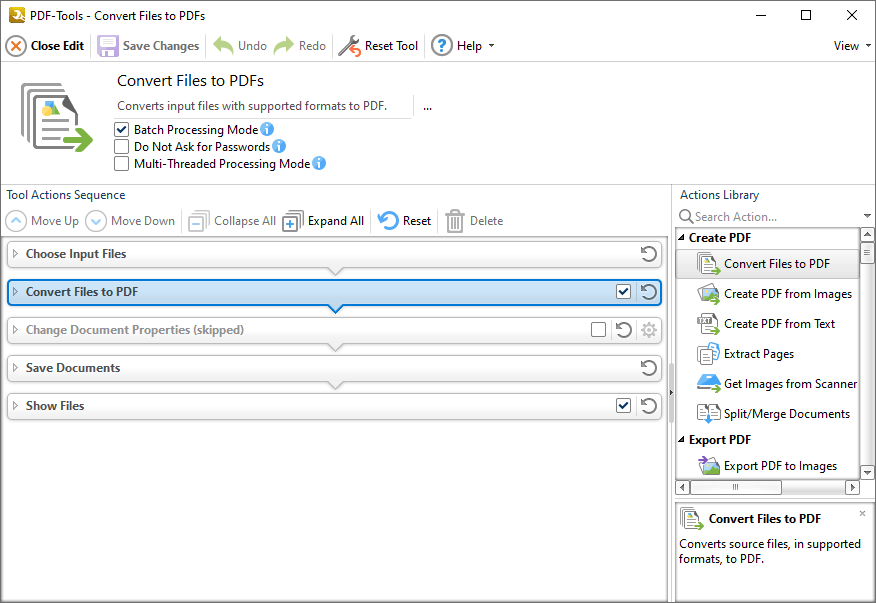Close the Convert Files to PDF description panel
The height and width of the screenshot is (603, 876).
863,513
